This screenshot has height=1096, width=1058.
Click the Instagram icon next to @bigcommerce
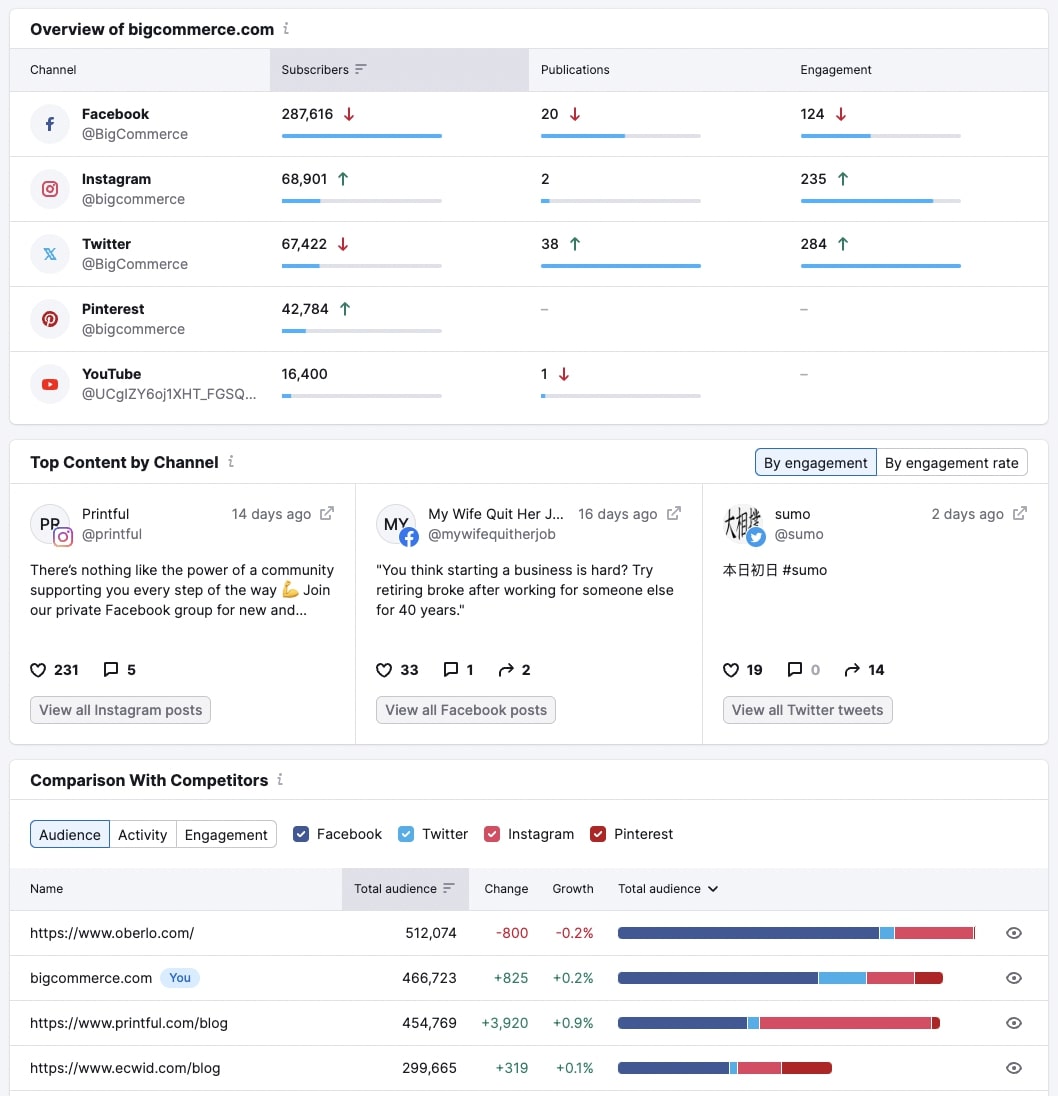pos(50,188)
